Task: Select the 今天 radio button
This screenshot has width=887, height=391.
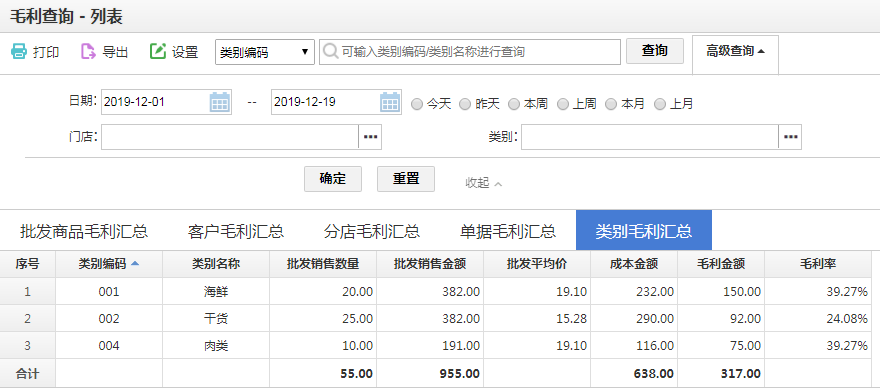Action: click(x=417, y=104)
